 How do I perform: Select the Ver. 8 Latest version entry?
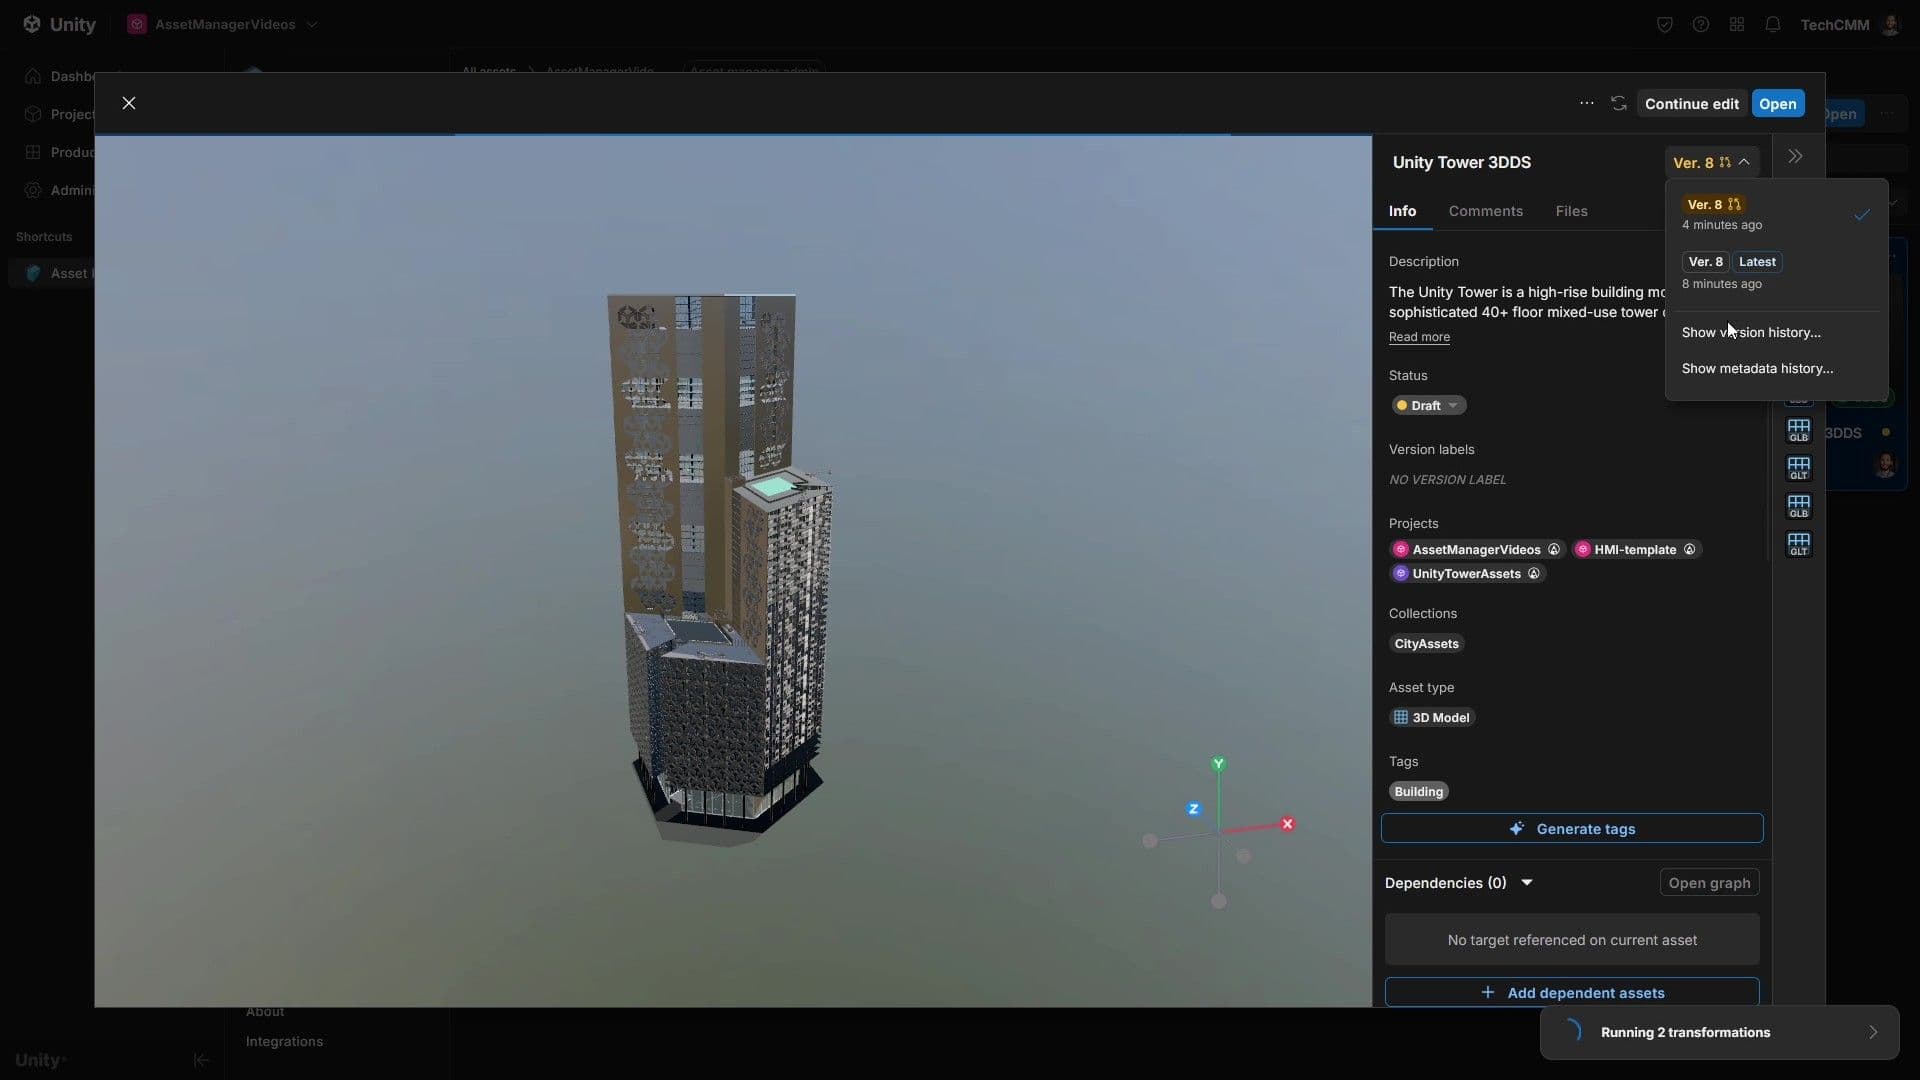1775,272
